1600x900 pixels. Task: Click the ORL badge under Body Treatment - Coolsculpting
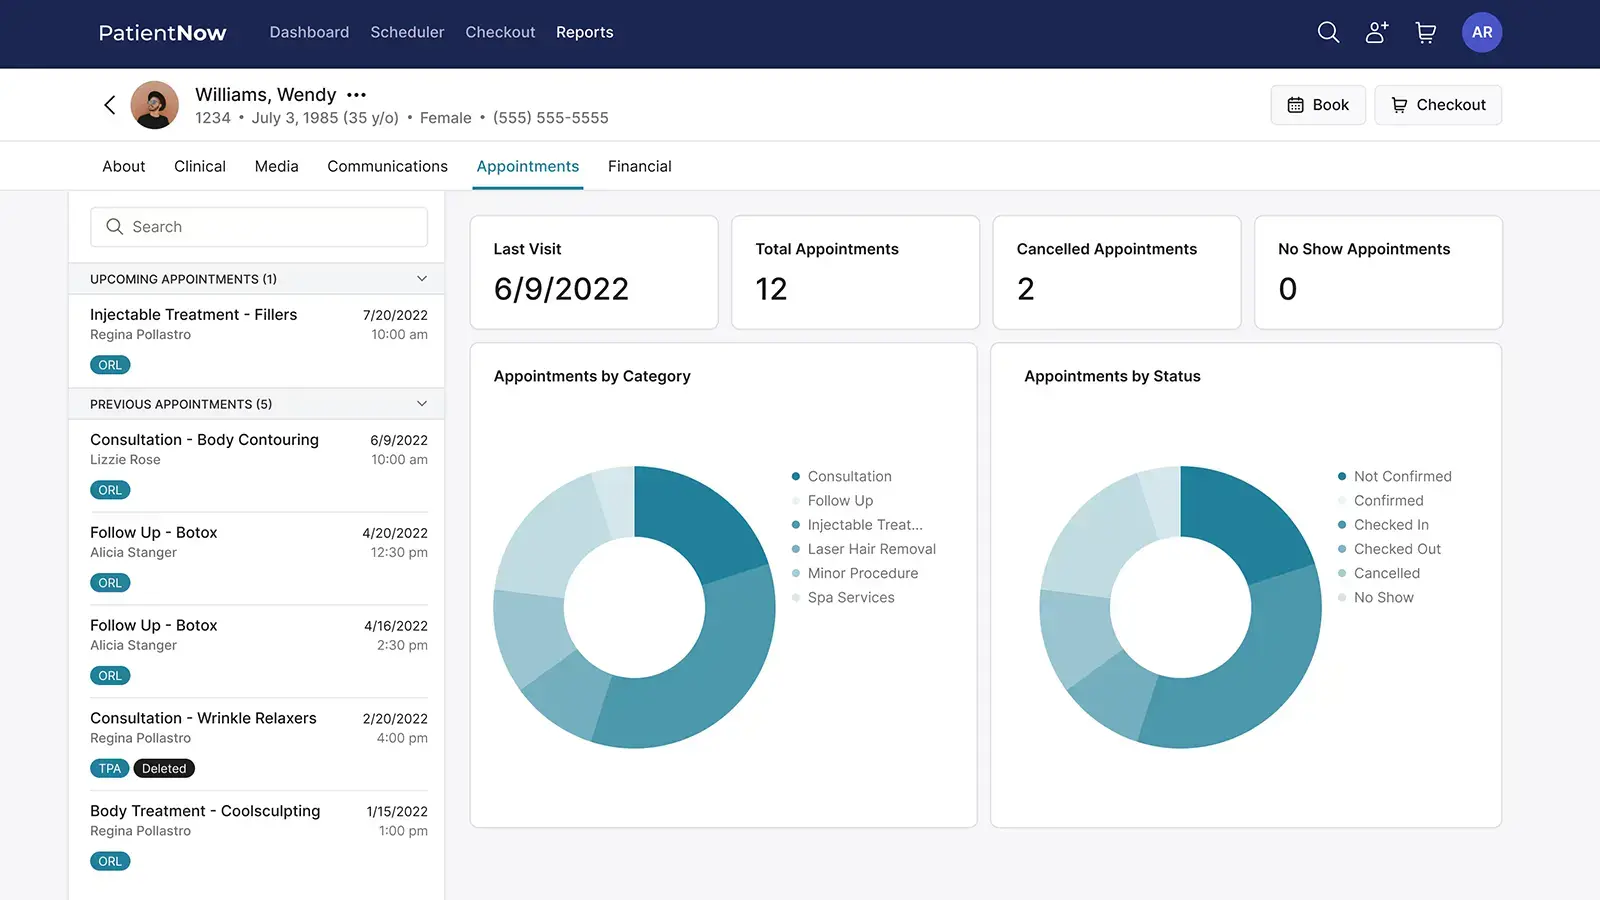[x=110, y=861]
